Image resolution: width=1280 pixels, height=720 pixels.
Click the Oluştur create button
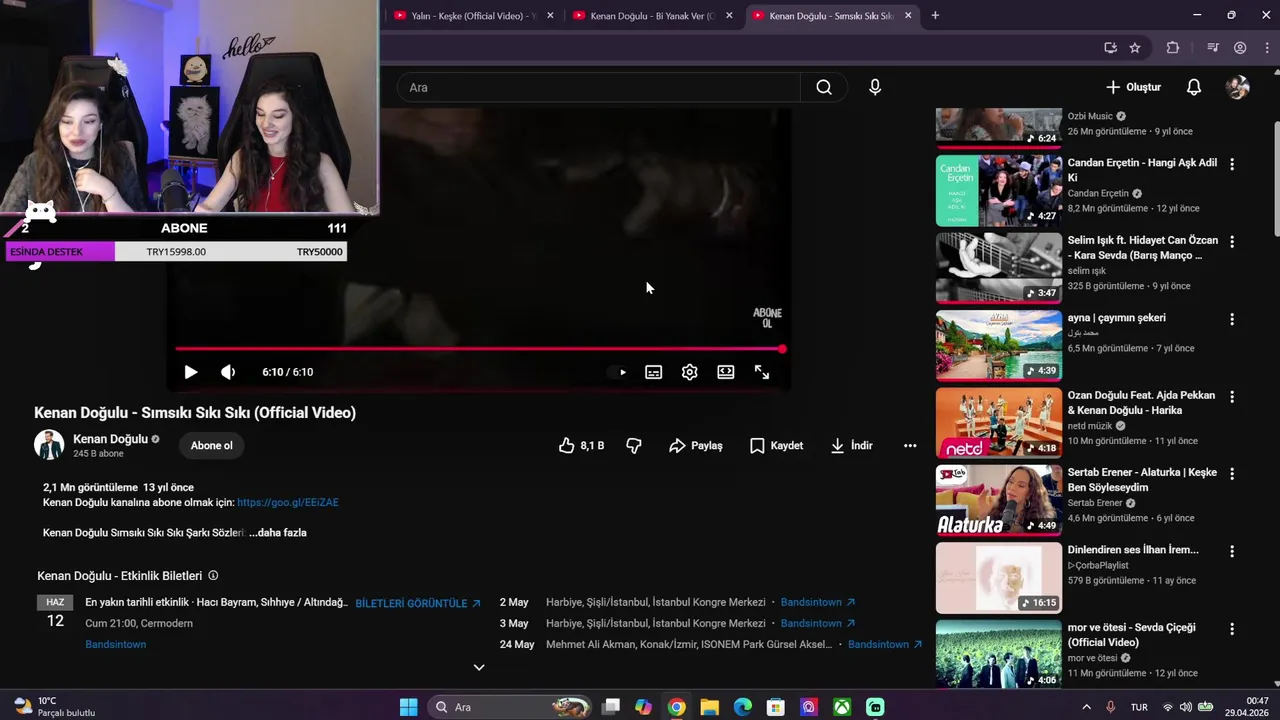tap(1133, 87)
